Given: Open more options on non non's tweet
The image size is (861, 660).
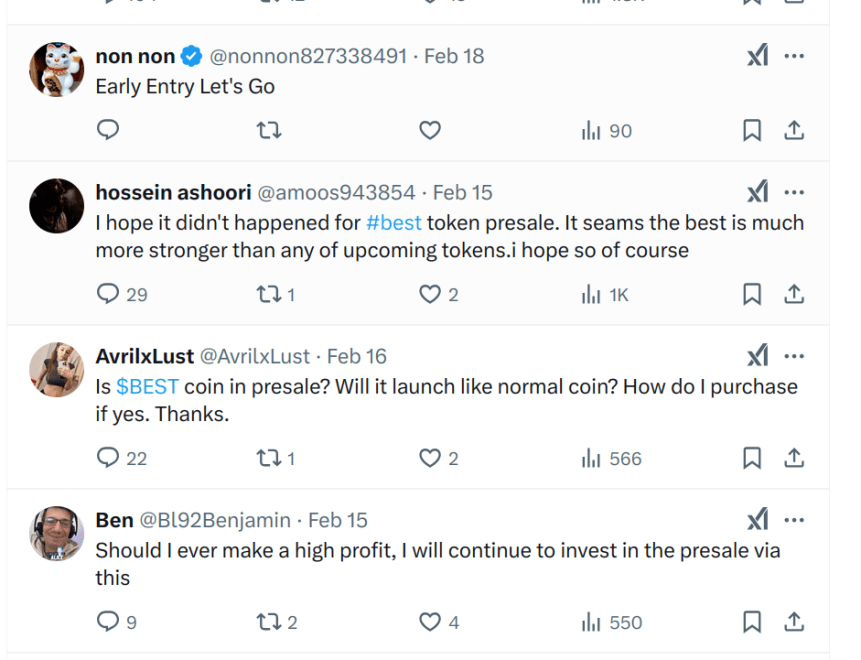Looking at the screenshot, I should pyautogui.click(x=794, y=56).
